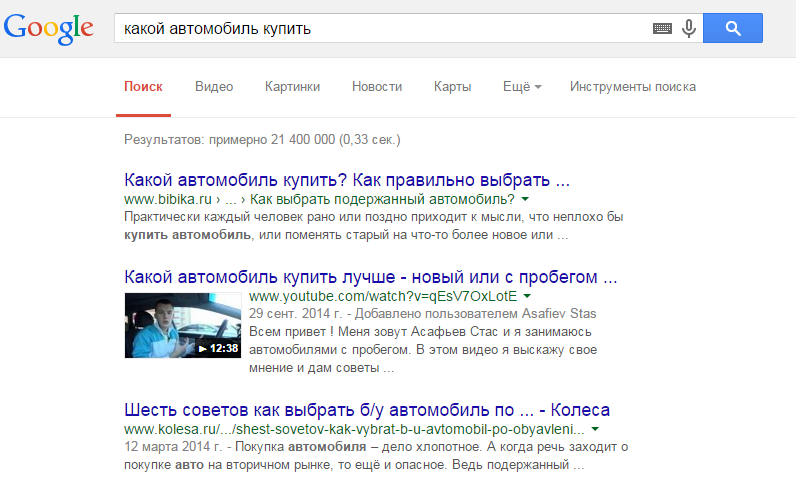The image size is (796, 478).
Task: Expand the Ещё dropdown menu
Action: tap(522, 87)
